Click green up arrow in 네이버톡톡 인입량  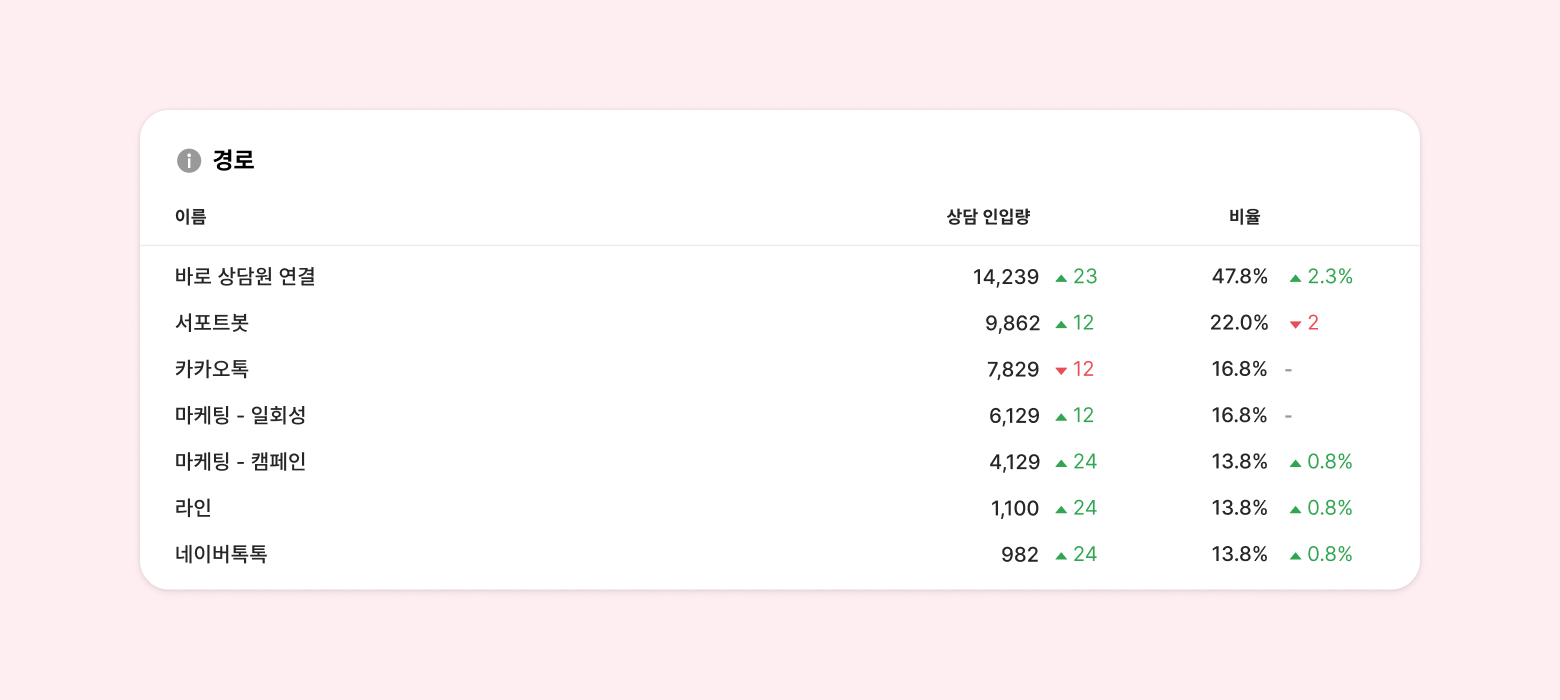point(1061,556)
